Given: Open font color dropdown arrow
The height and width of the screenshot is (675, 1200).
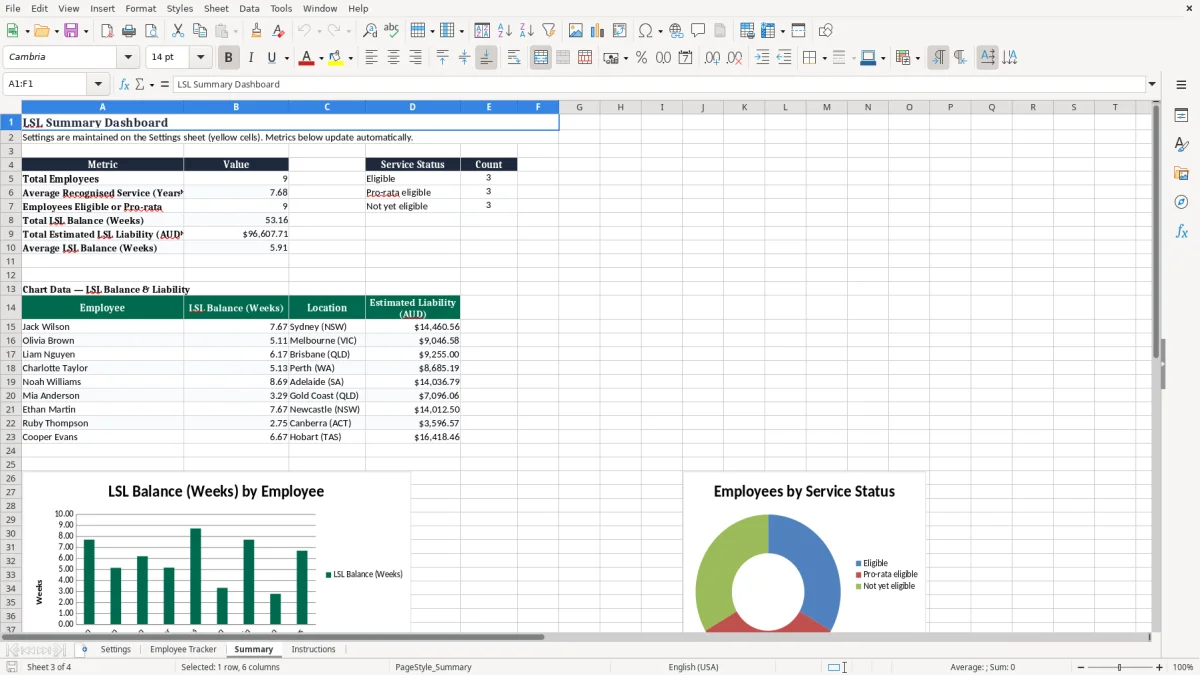Looking at the screenshot, I should (320, 58).
